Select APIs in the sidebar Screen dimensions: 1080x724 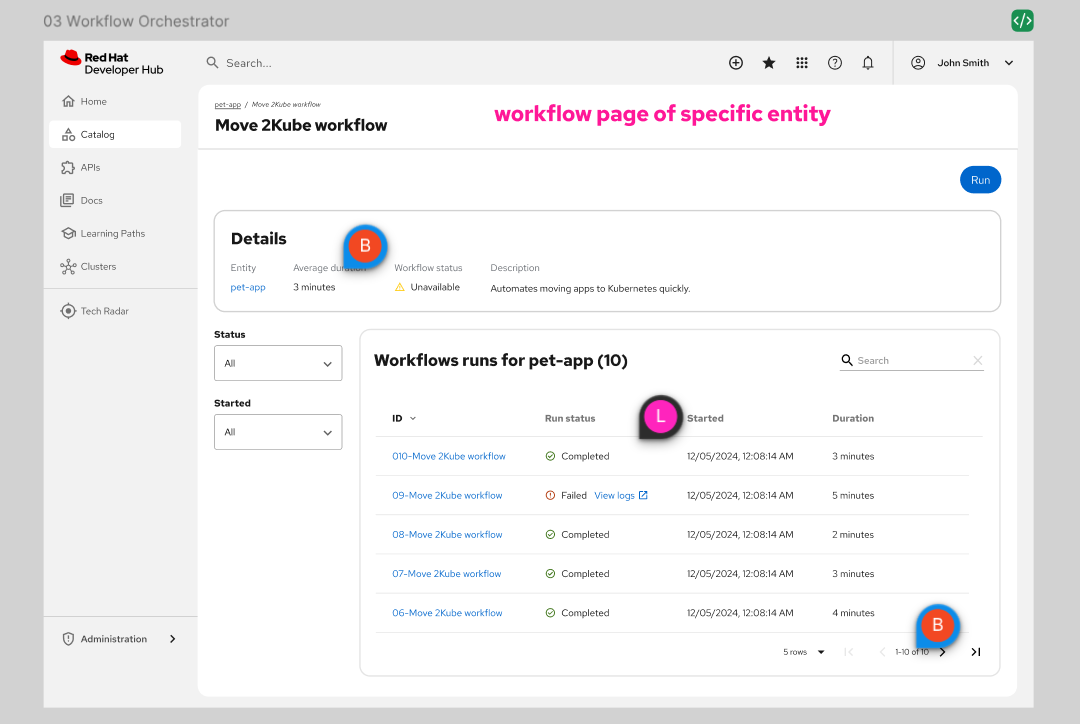[115, 167]
